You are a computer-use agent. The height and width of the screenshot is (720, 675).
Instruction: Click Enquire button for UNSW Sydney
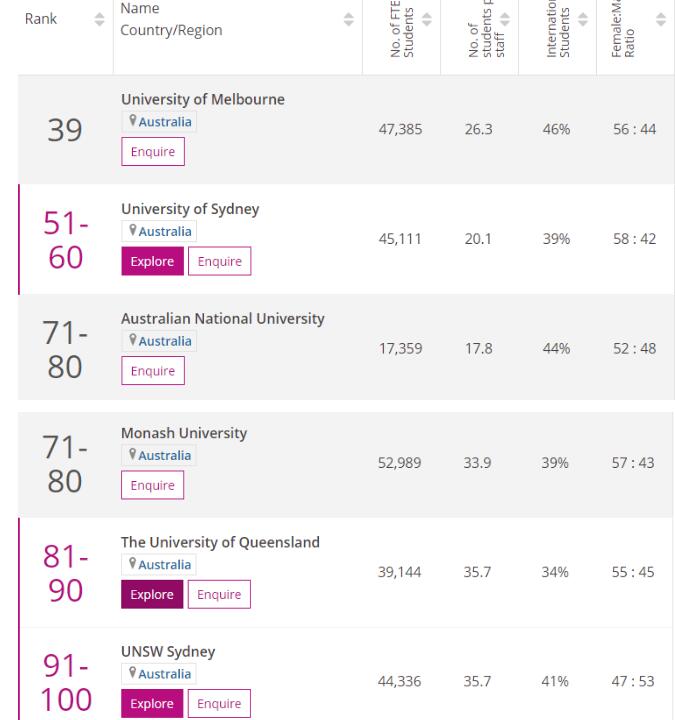click(x=220, y=704)
